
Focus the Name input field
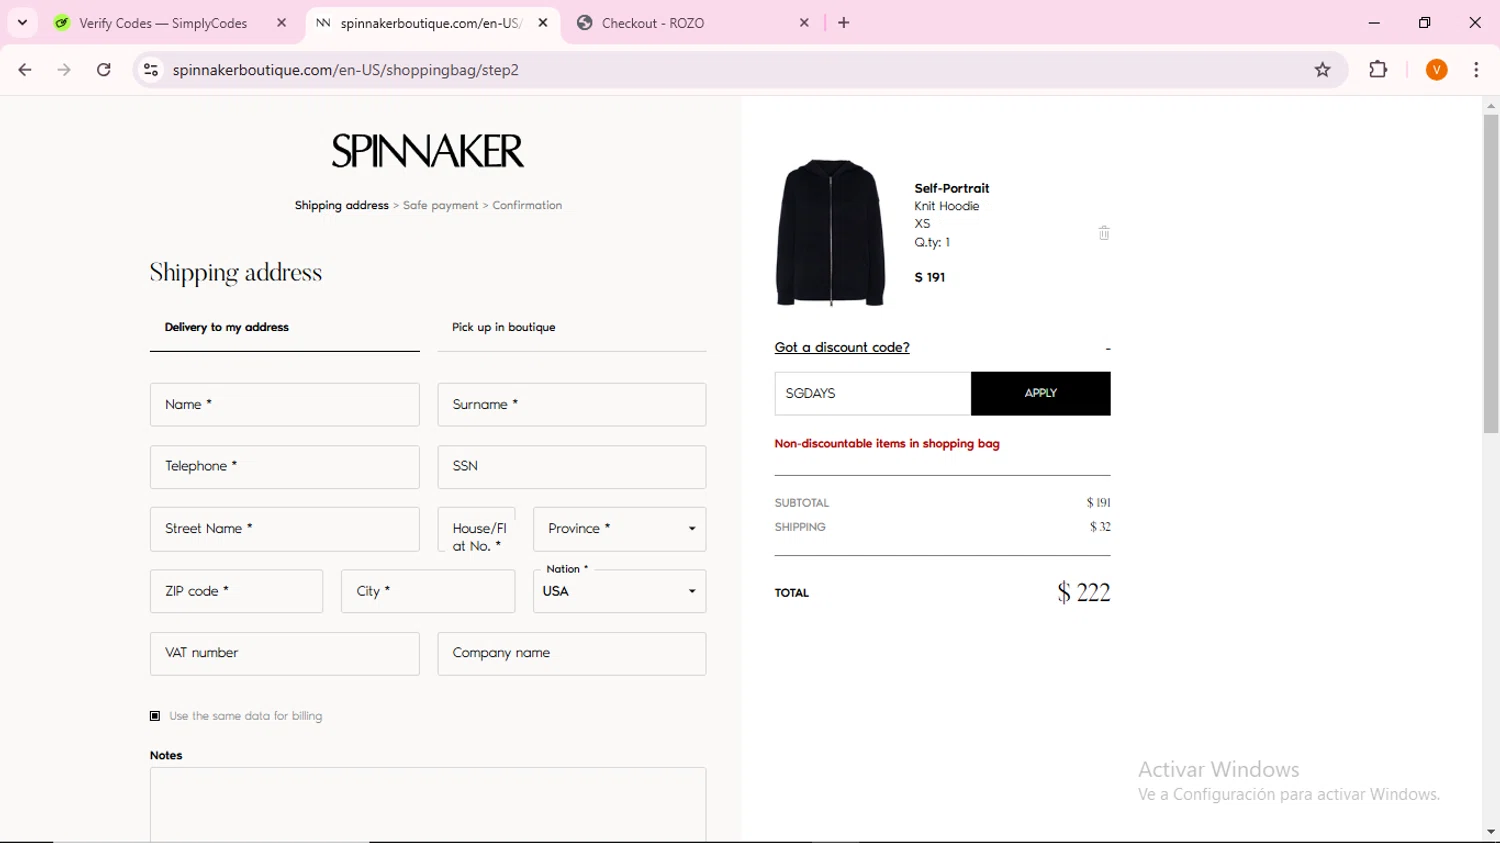285,405
